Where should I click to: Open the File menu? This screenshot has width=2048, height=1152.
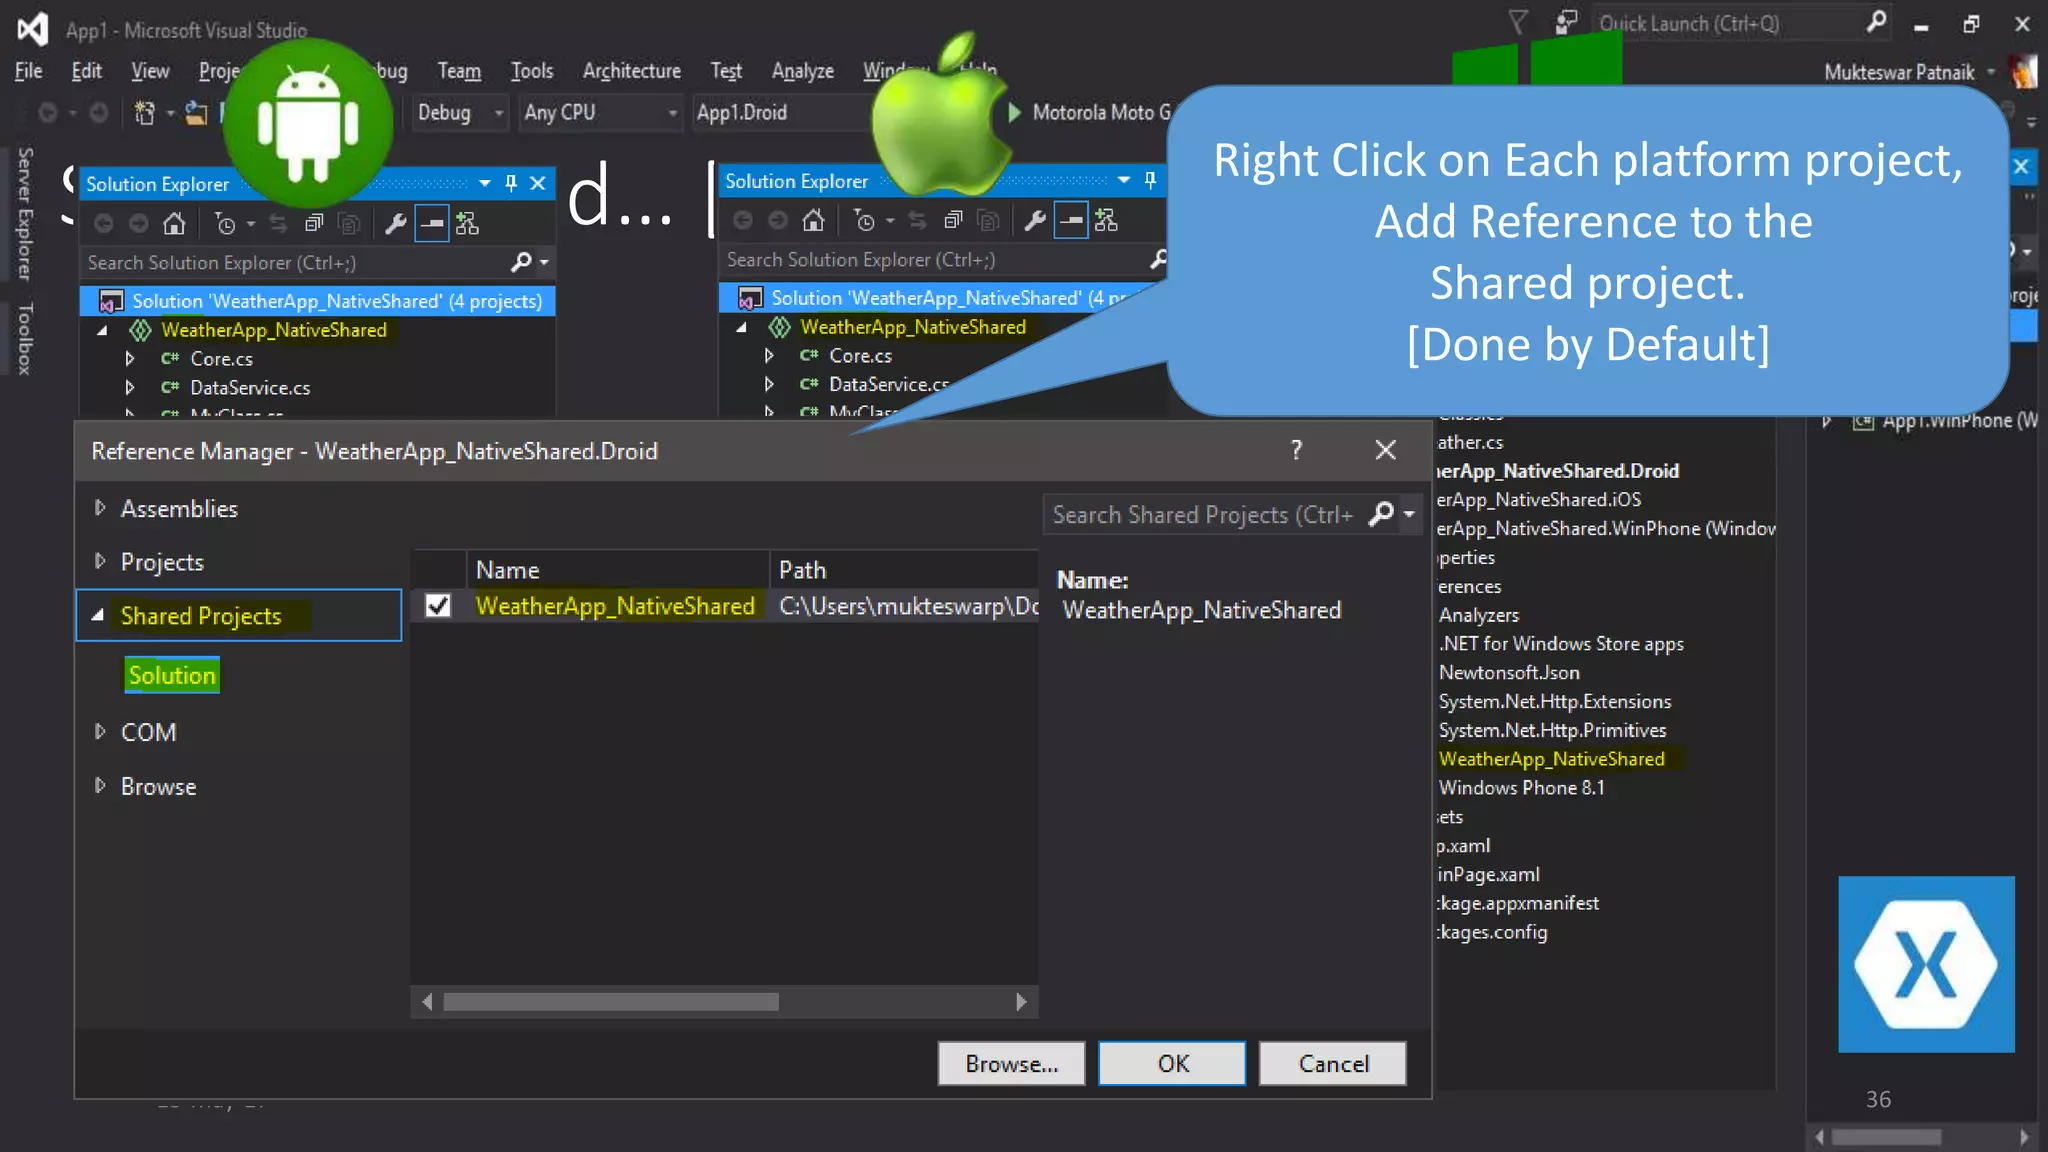(x=29, y=71)
